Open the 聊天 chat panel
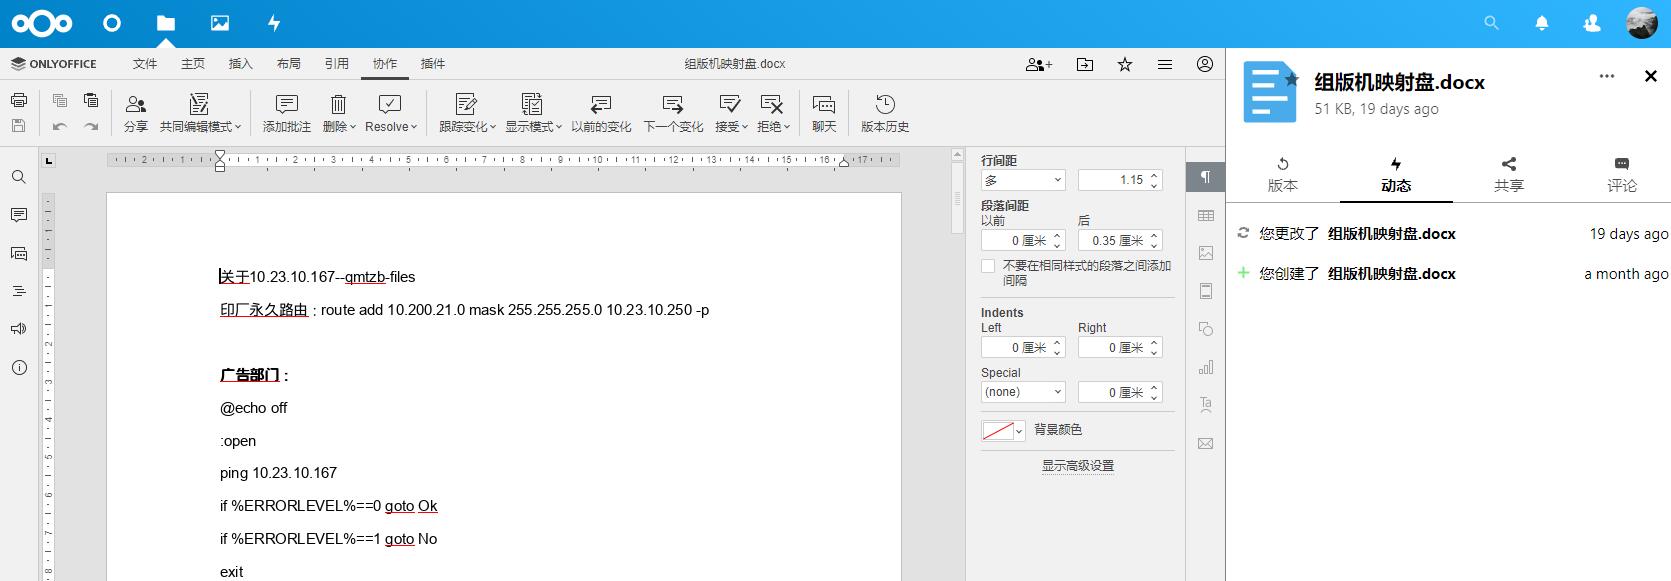 tap(824, 113)
